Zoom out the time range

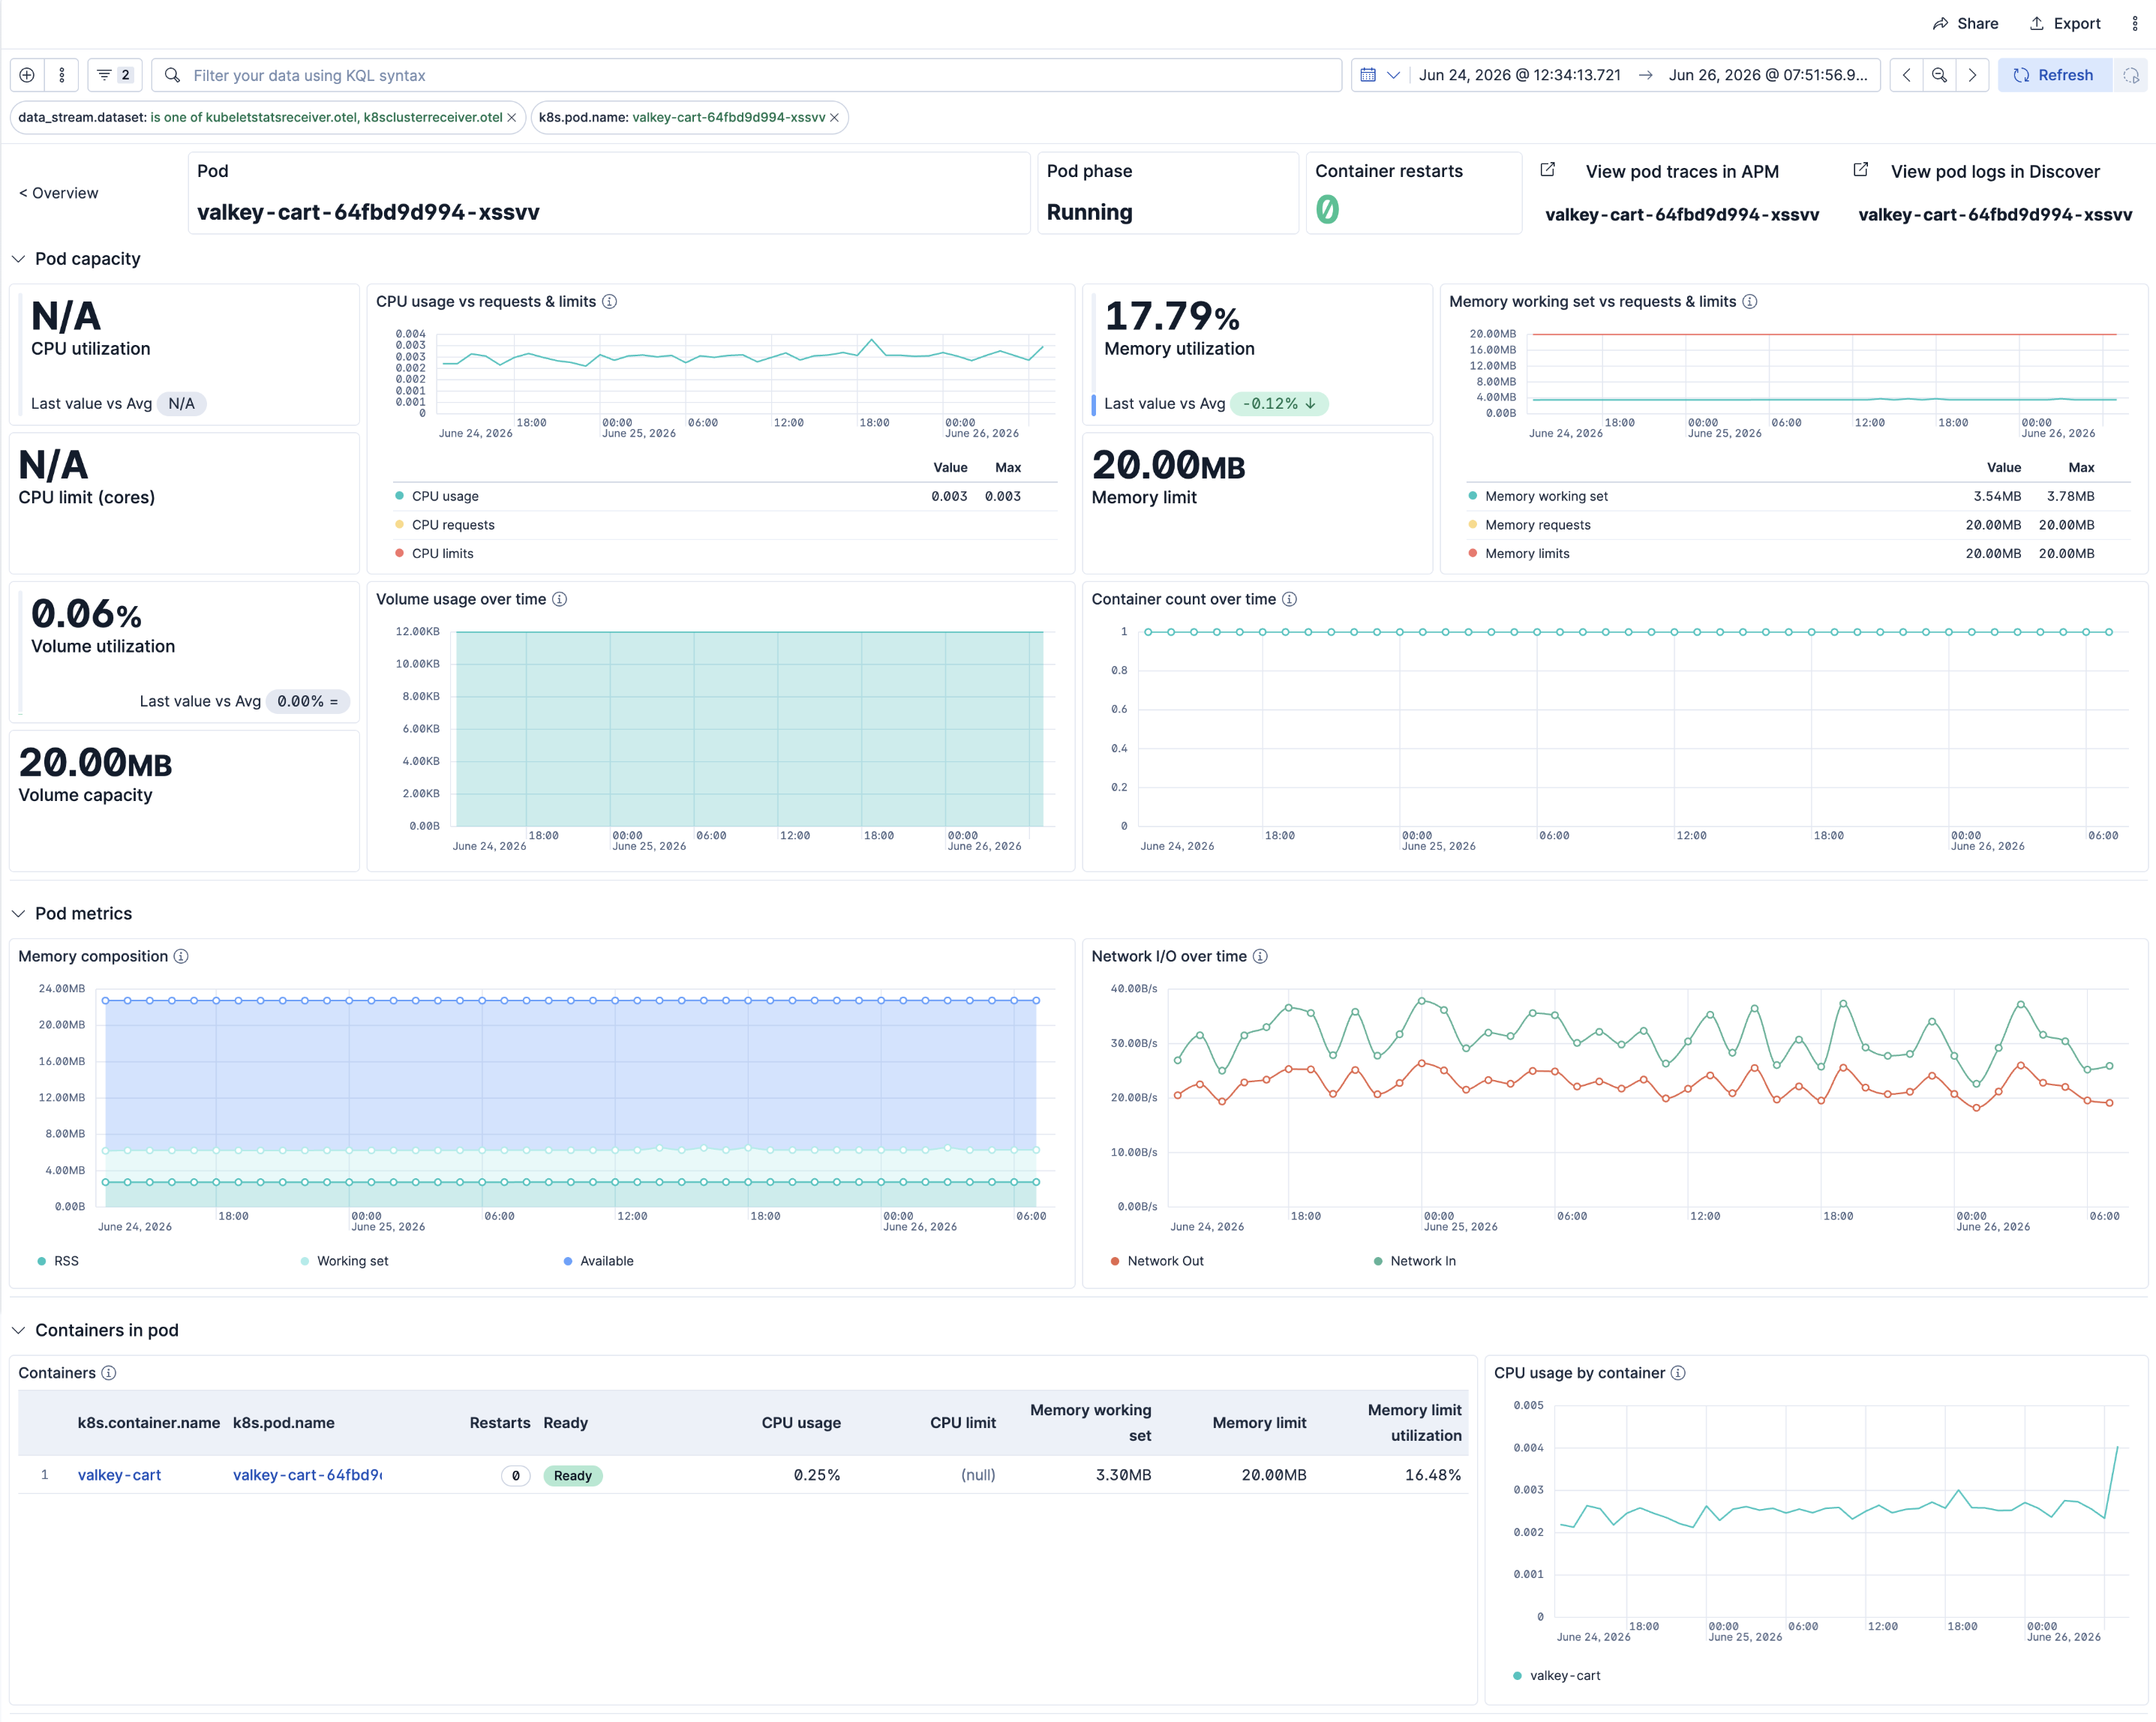point(1939,75)
